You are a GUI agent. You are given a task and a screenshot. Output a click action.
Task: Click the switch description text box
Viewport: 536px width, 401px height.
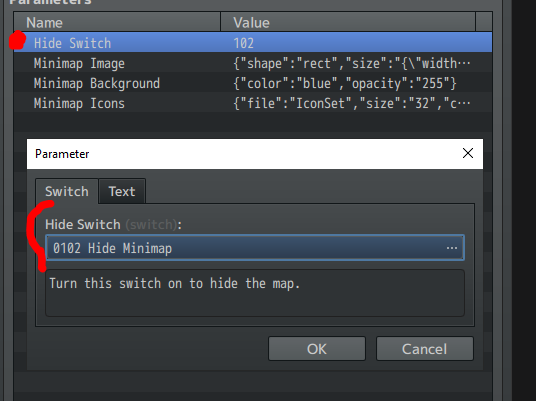pos(255,293)
